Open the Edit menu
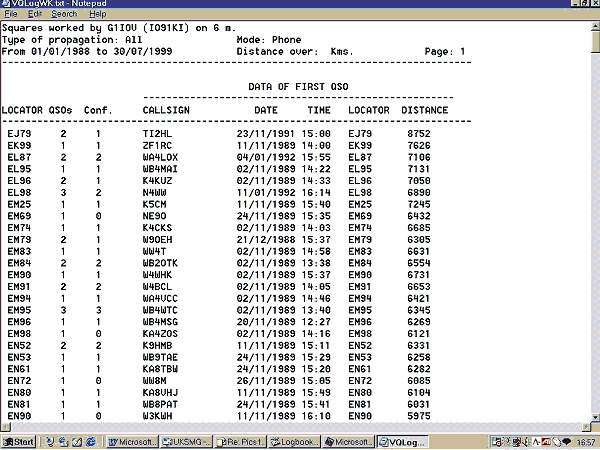 pos(35,14)
